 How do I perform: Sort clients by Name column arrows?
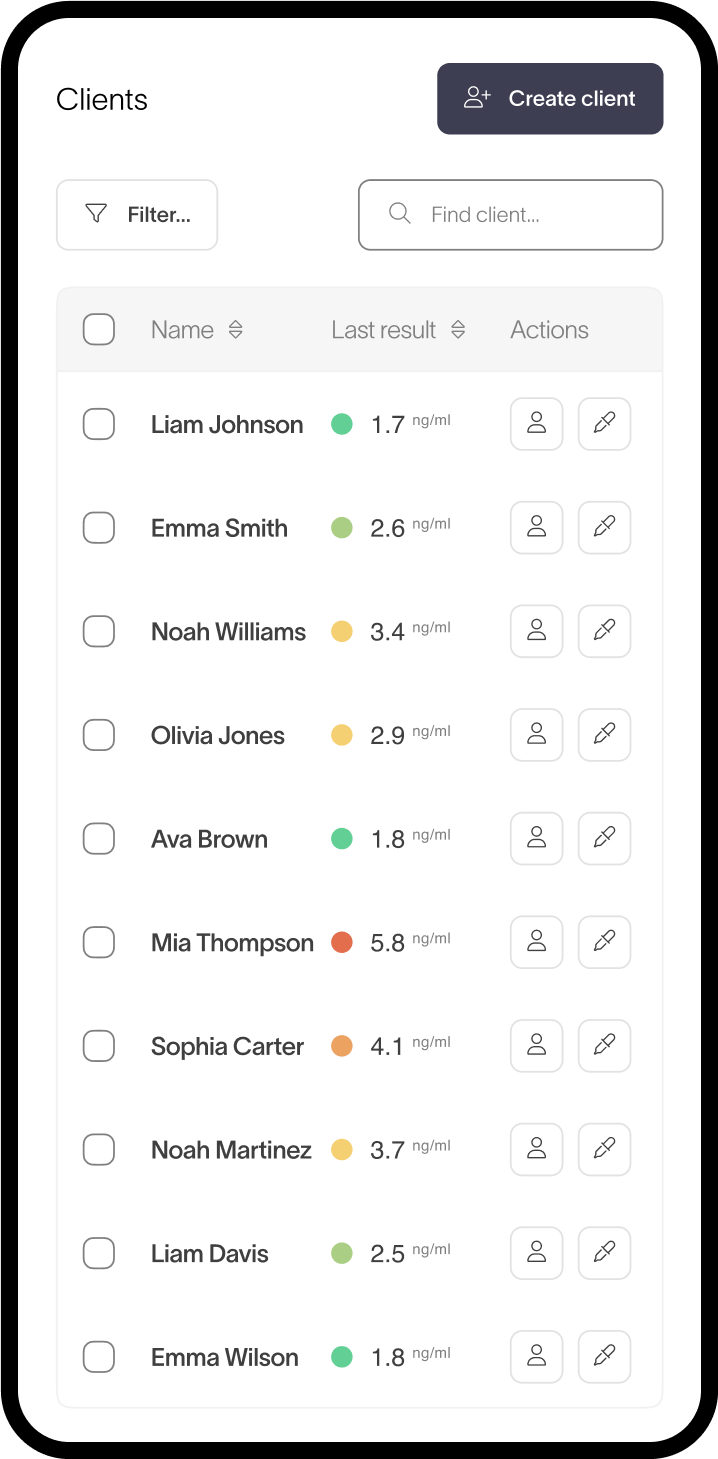(236, 330)
